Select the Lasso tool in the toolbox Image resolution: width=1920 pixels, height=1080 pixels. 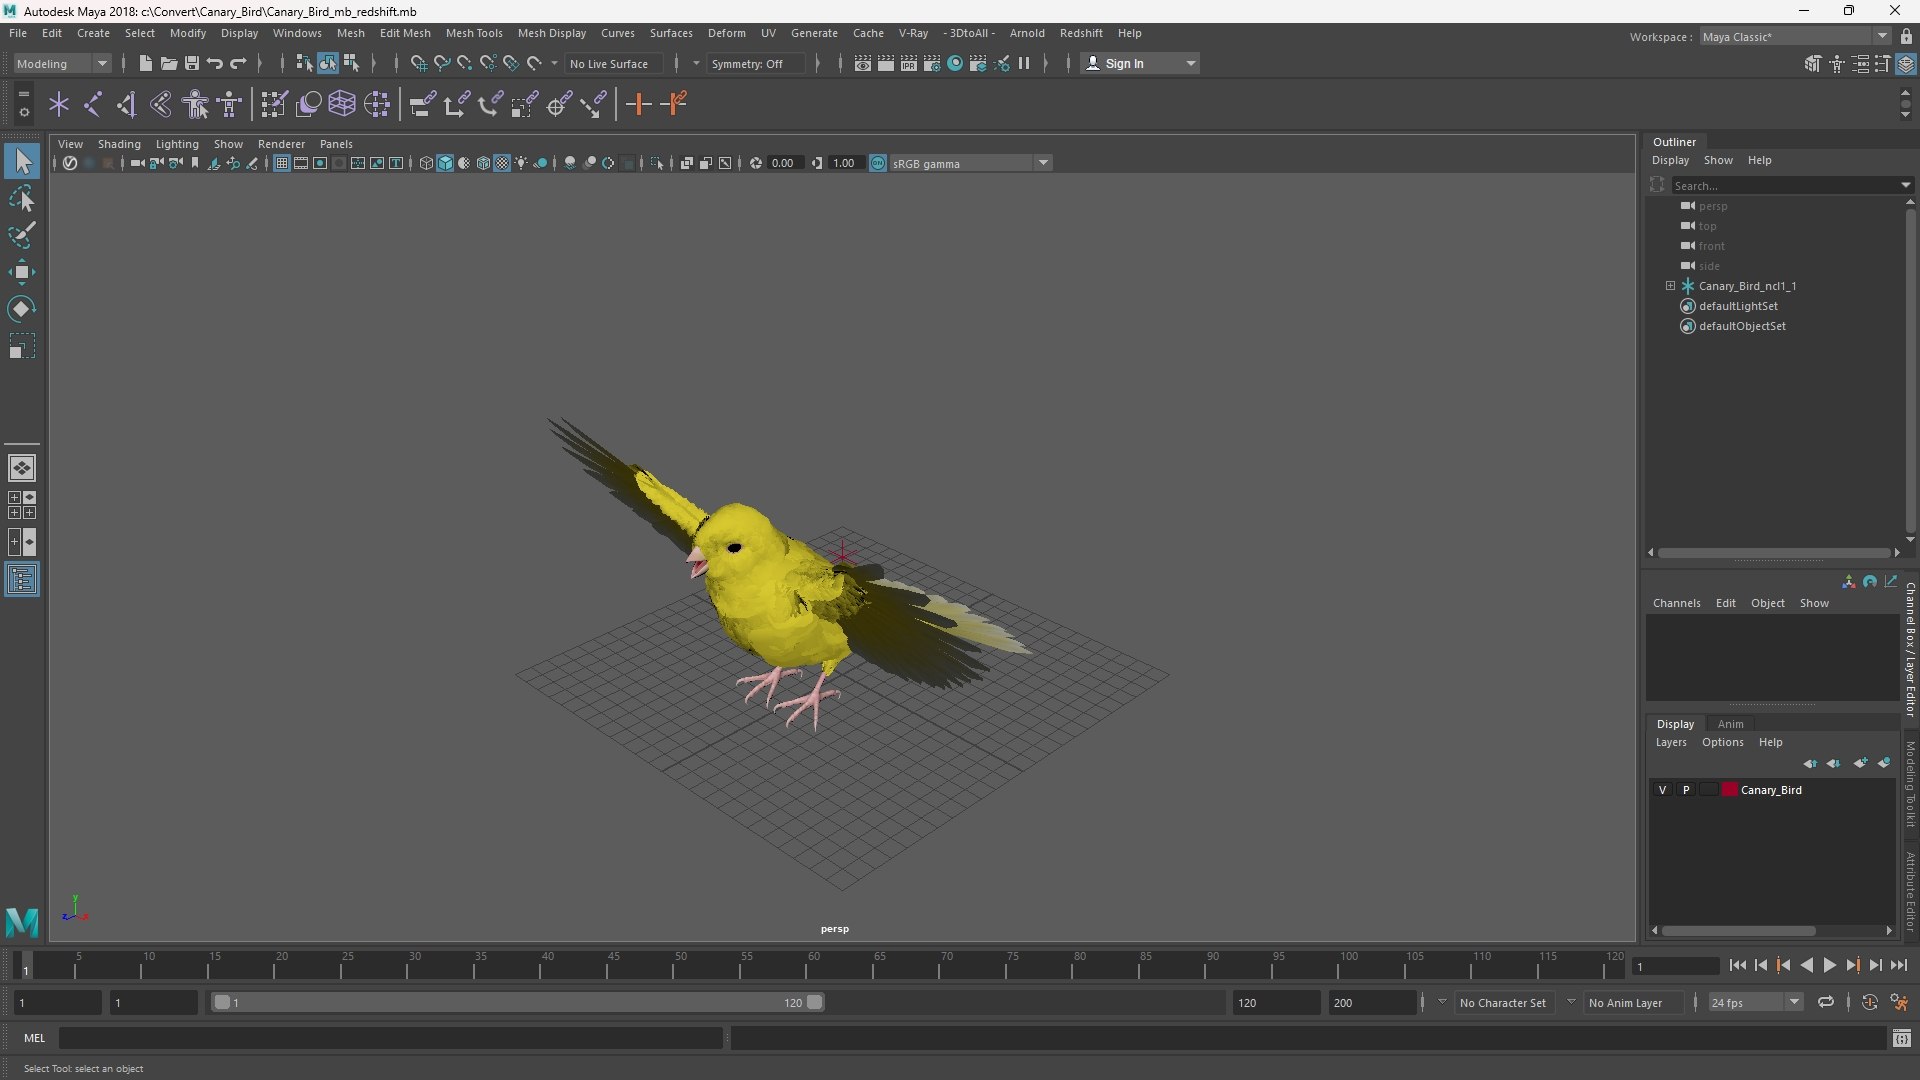point(22,198)
